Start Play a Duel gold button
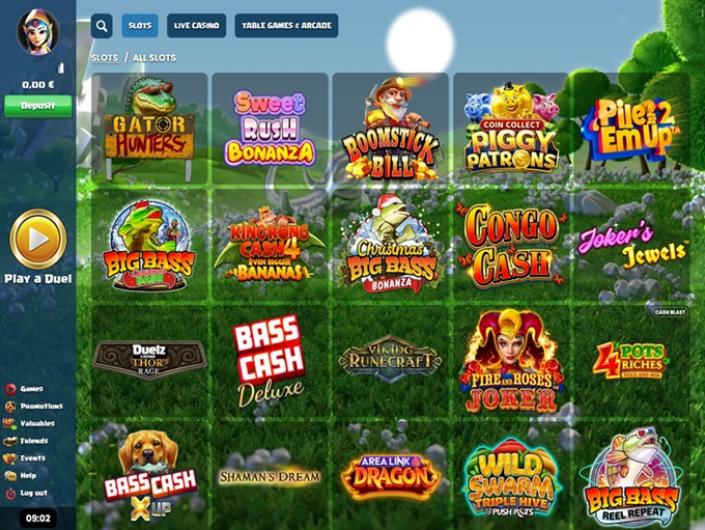The width and height of the screenshot is (705, 530). 38,239
